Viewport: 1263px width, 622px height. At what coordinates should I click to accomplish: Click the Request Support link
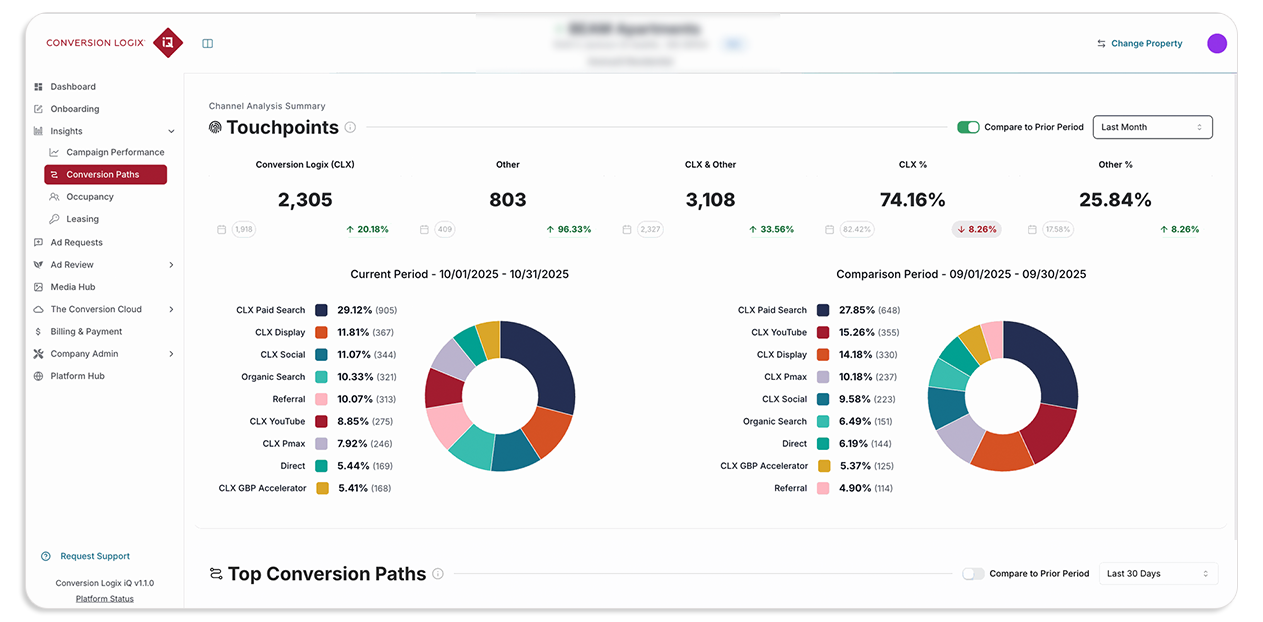coord(95,556)
